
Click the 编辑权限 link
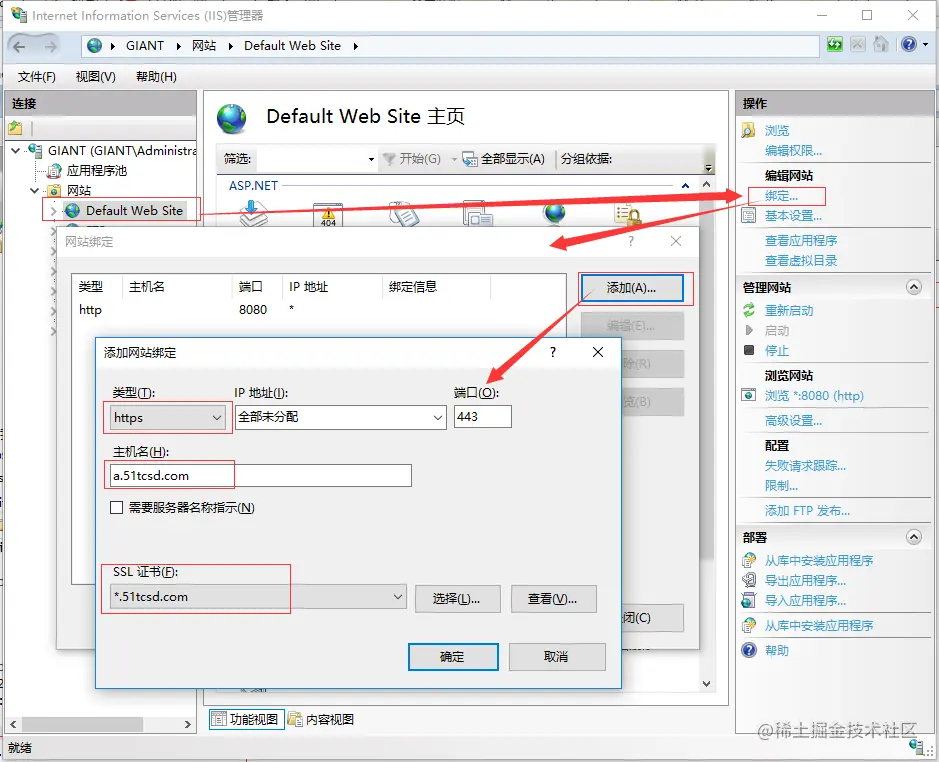pyautogui.click(x=793, y=151)
